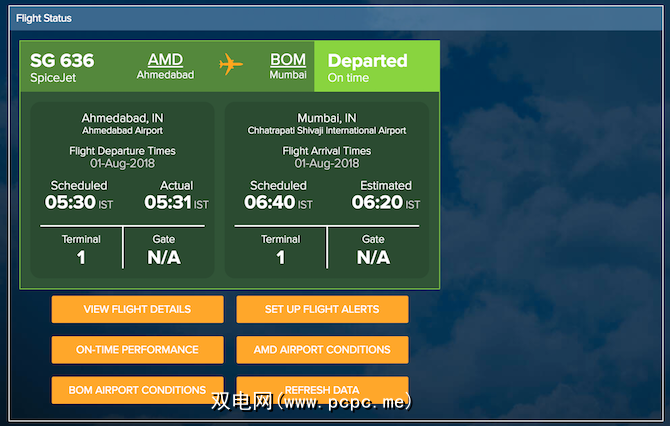Click Ahmedabad Airport text

[x=123, y=131]
